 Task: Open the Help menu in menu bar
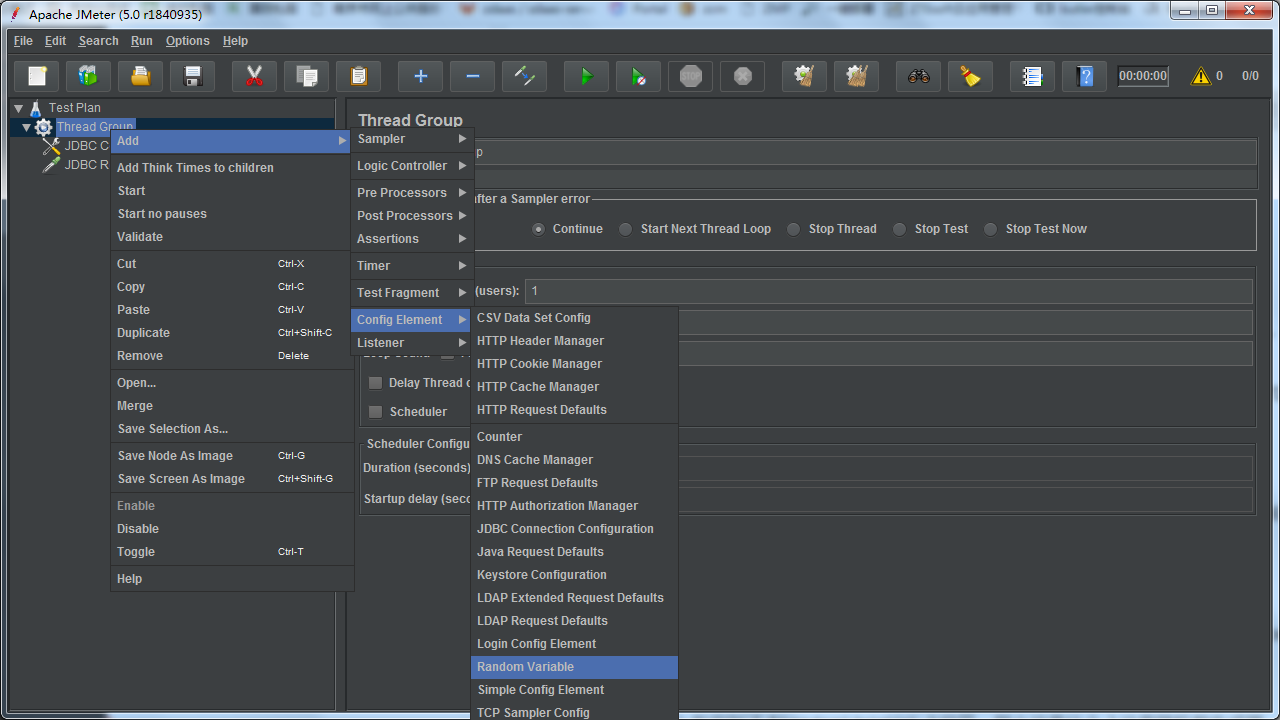click(236, 41)
